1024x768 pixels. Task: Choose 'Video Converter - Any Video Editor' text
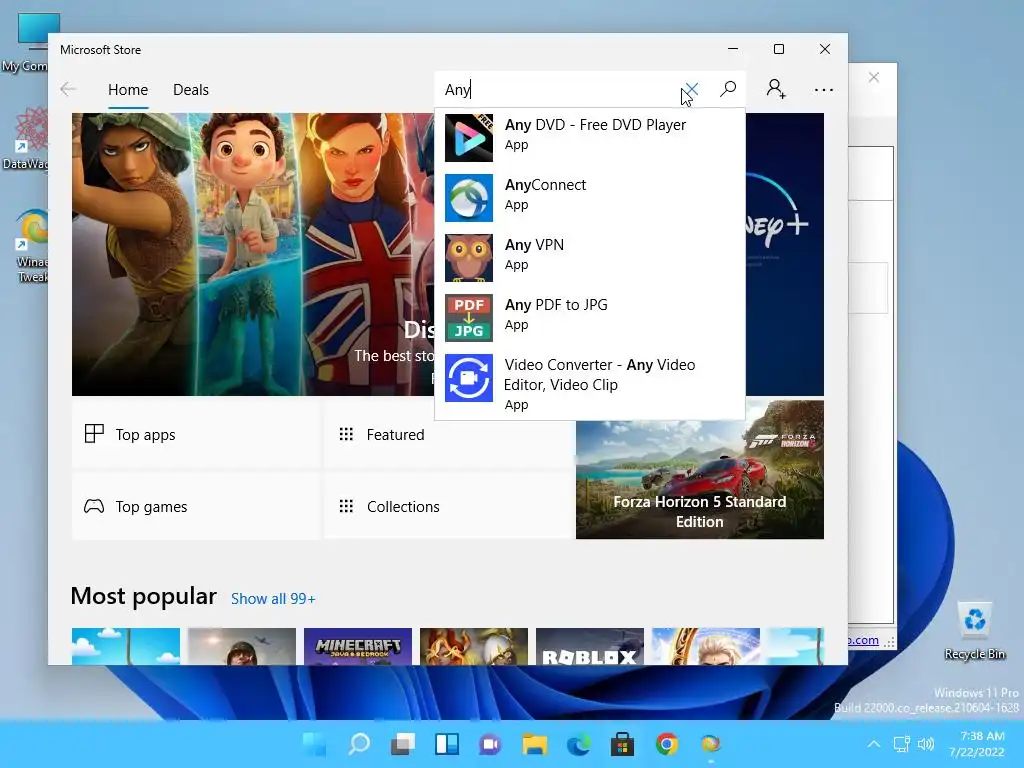point(600,375)
